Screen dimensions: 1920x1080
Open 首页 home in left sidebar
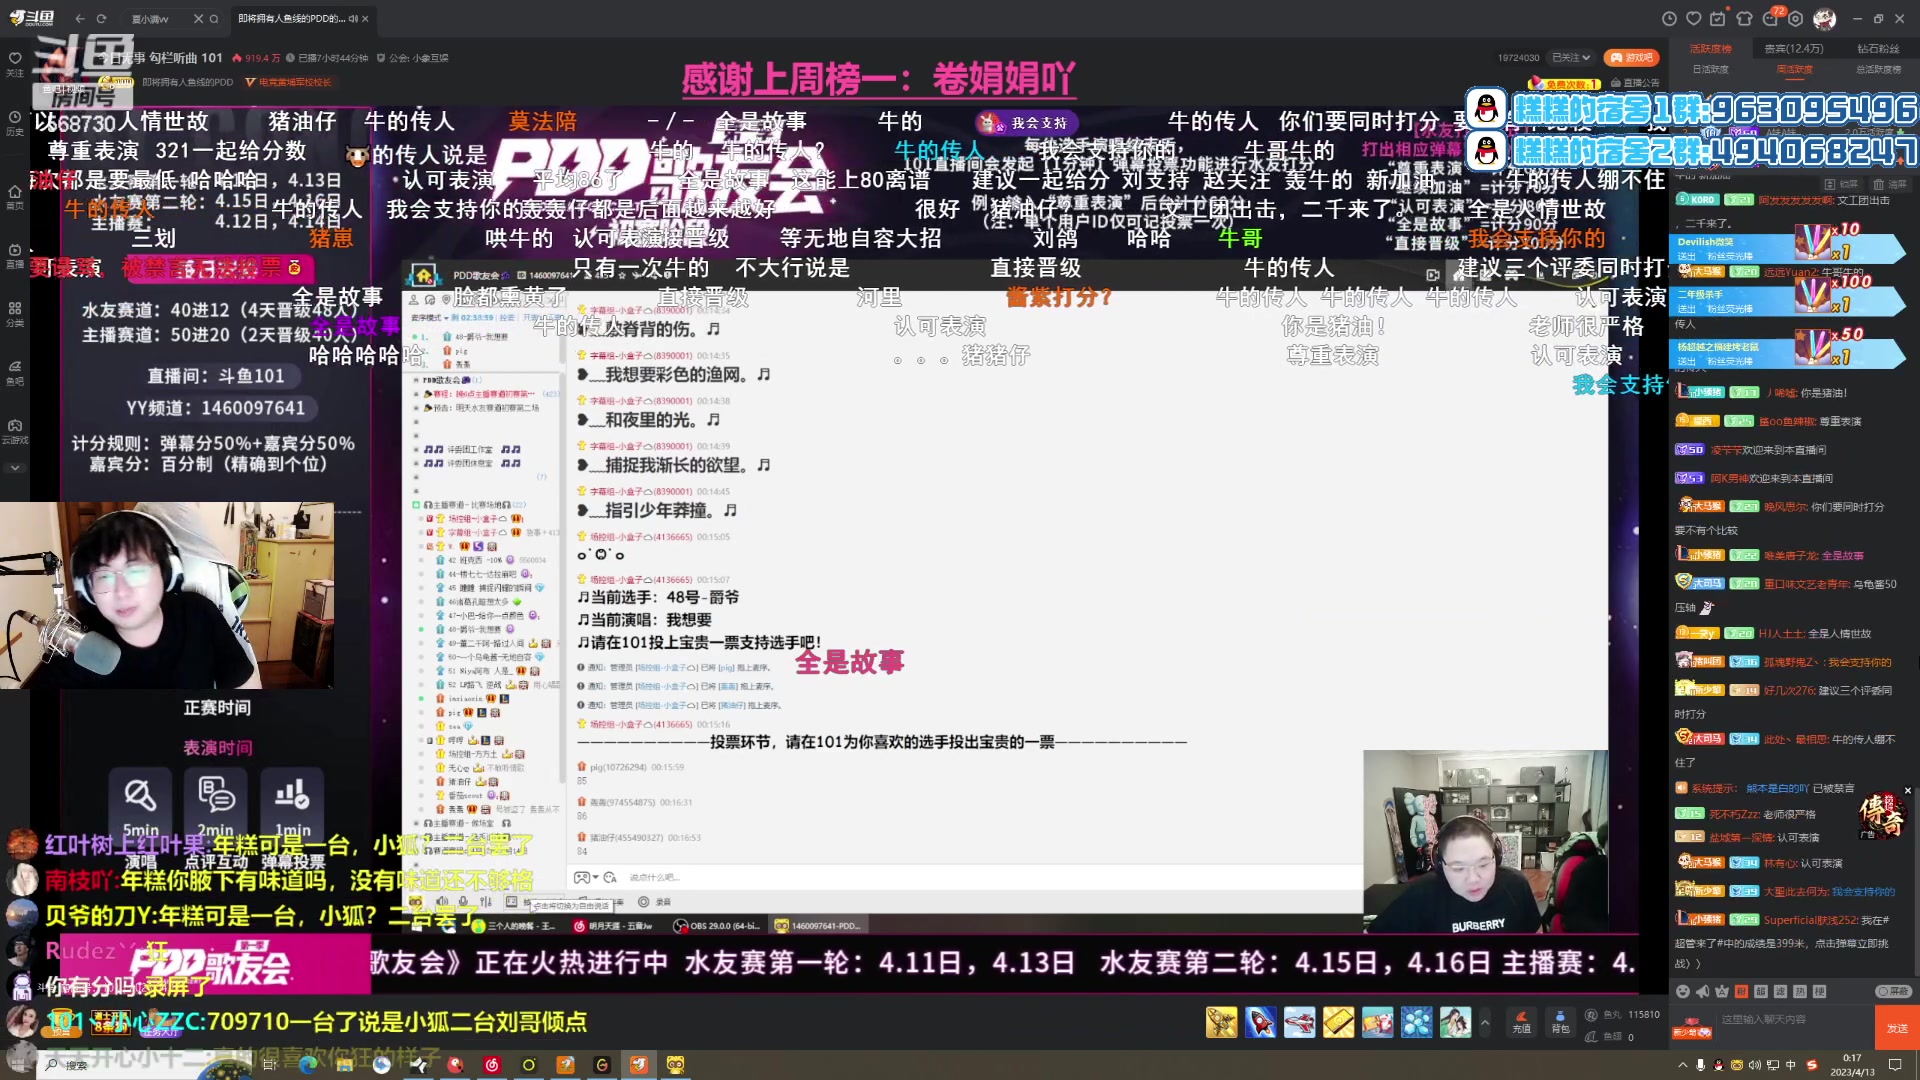[15, 195]
